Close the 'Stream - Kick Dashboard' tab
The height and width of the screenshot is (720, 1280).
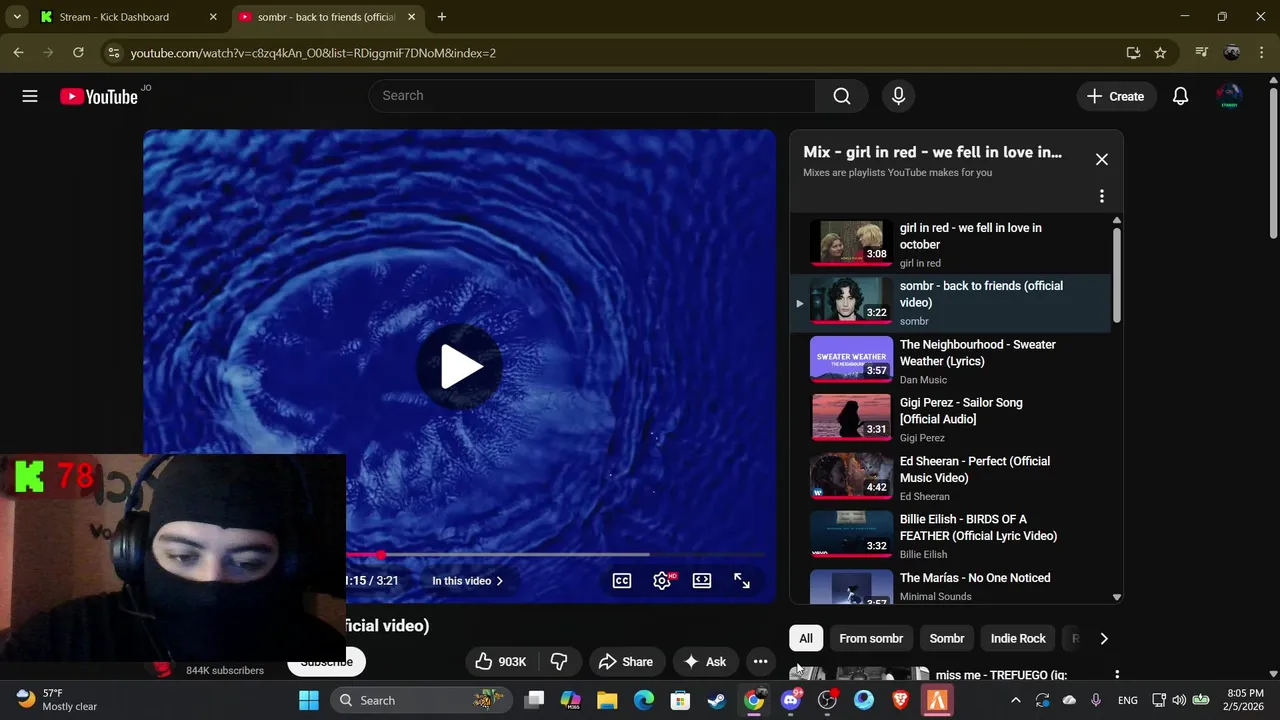(x=213, y=17)
